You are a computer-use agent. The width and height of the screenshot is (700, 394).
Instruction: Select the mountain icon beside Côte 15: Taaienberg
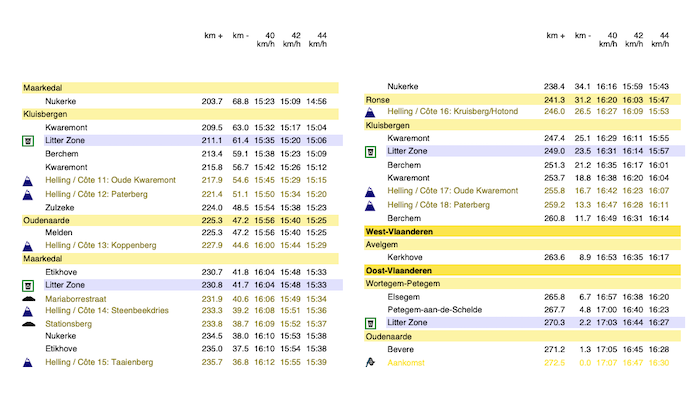point(28,362)
